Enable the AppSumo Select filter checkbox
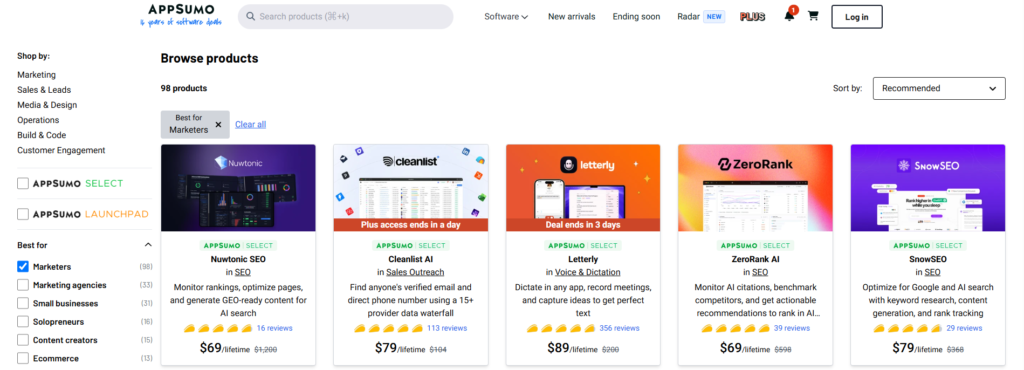The height and width of the screenshot is (370, 1024). [x=23, y=183]
